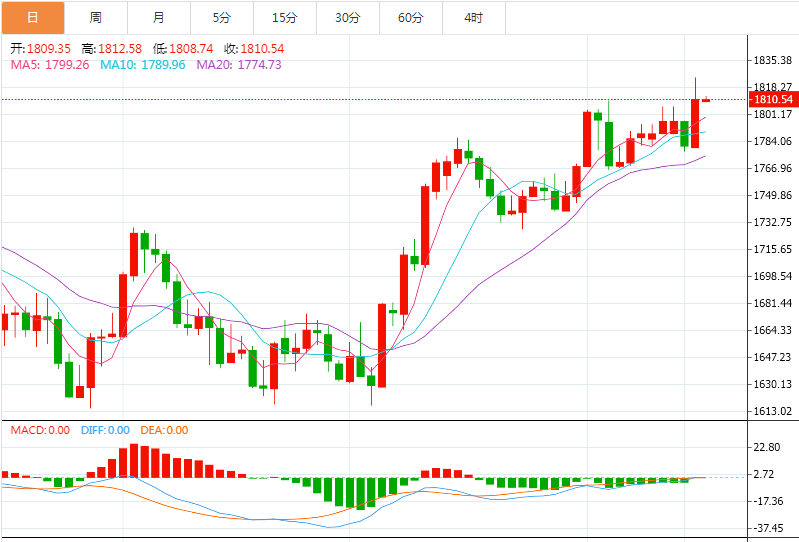Click the MA10: 1789.96 indicator label
Image resolution: width=799 pixels, height=542 pixels.
(x=143, y=65)
